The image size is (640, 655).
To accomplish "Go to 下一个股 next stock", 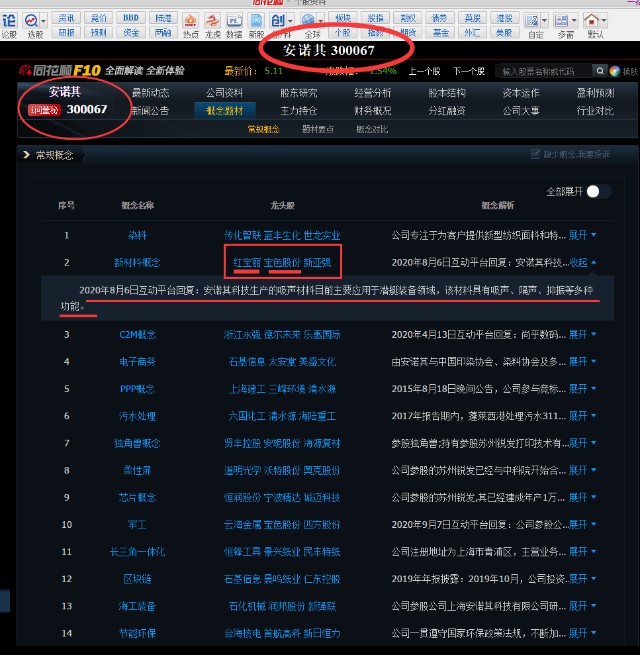I will 469,71.
